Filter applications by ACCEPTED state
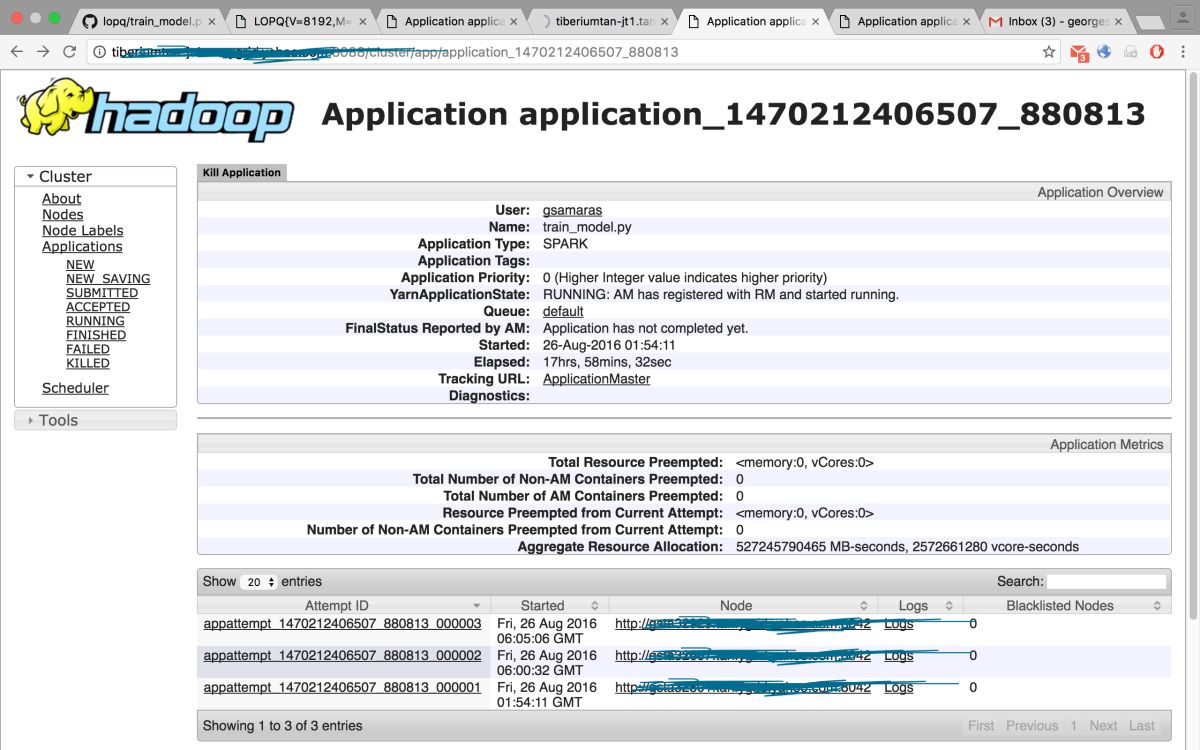The height and width of the screenshot is (750, 1200). coord(98,307)
